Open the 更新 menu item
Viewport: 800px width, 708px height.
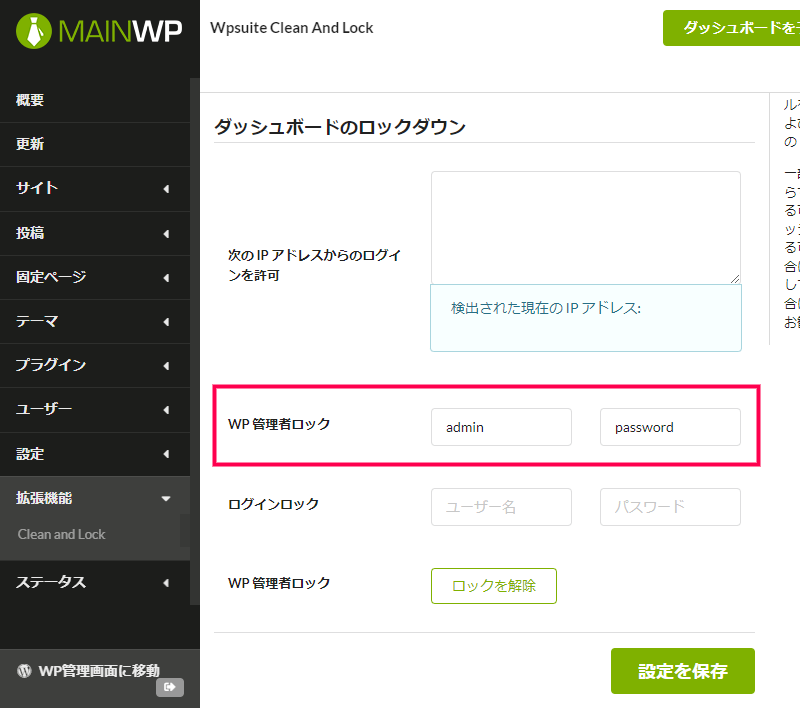[95, 144]
